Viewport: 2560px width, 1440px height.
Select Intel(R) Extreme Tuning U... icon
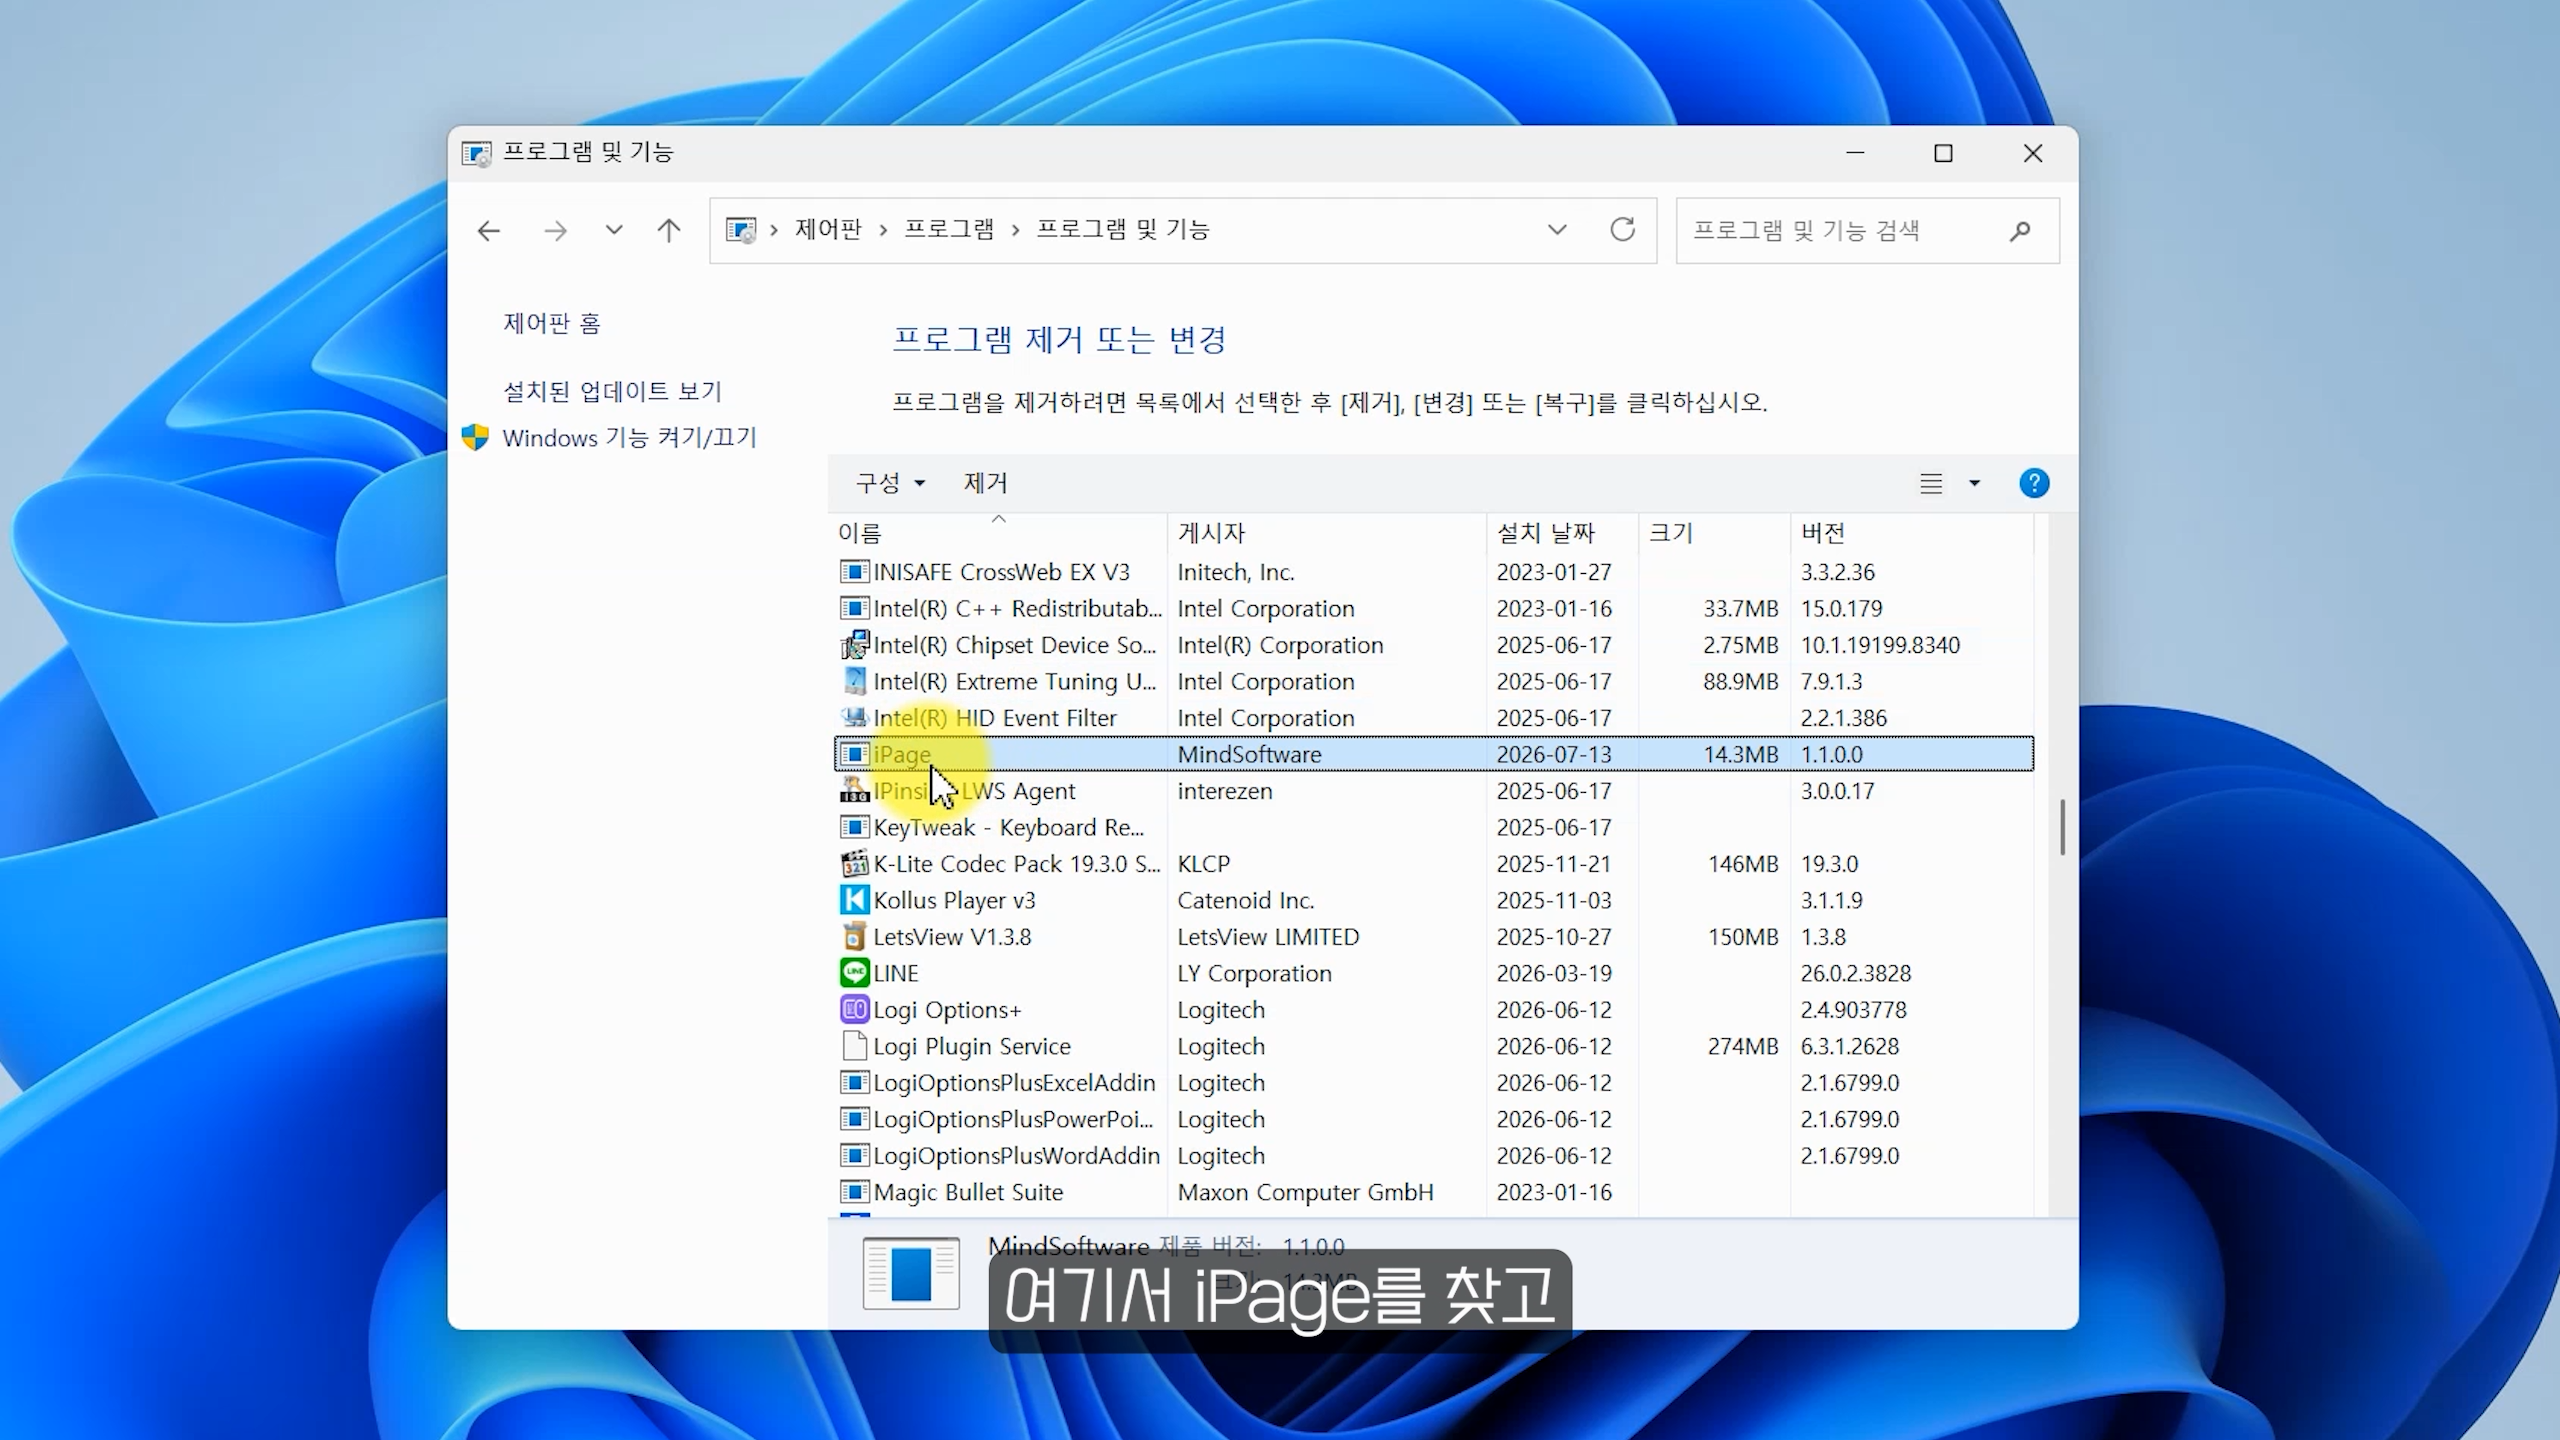point(854,681)
